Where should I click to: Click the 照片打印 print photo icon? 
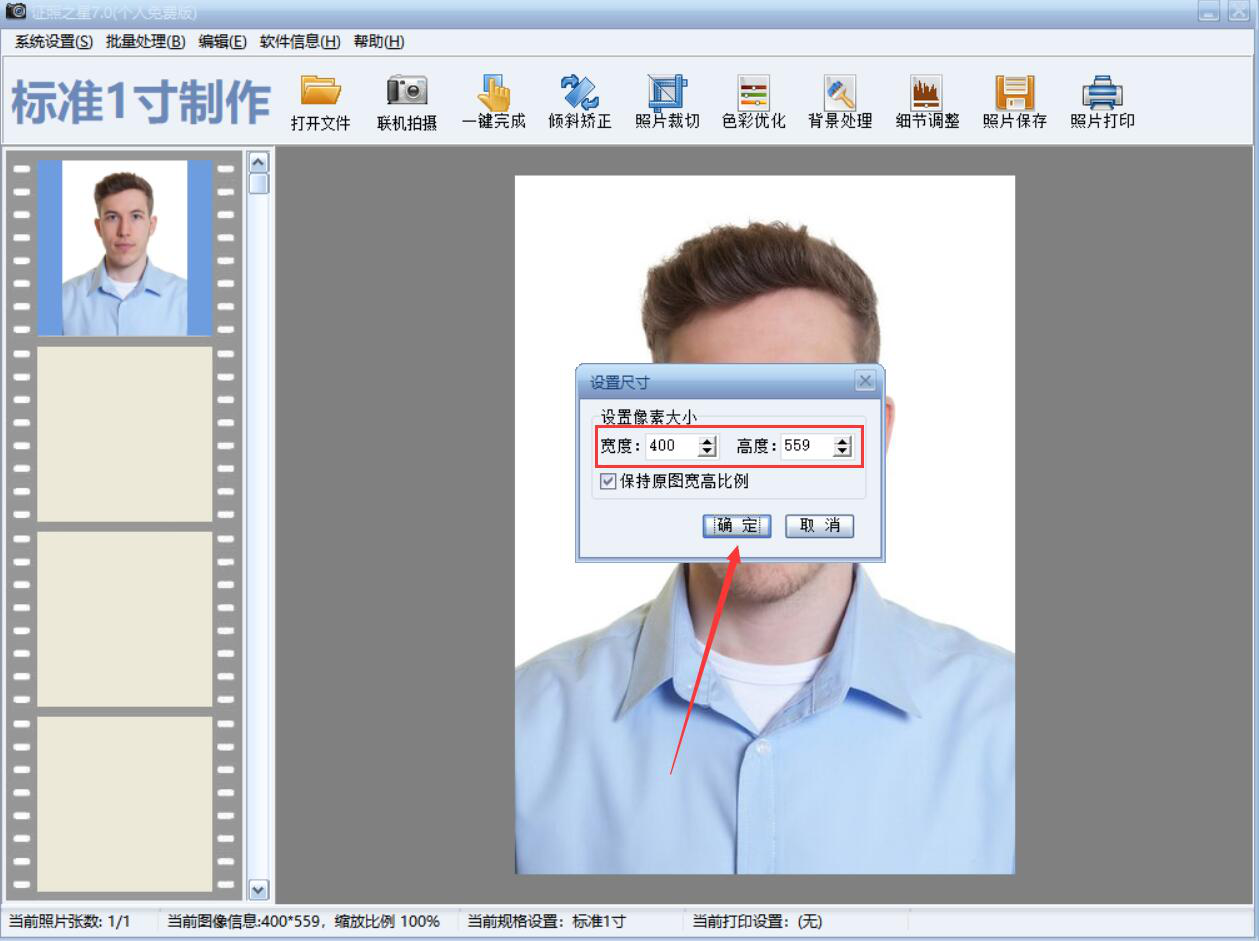pos(1102,93)
